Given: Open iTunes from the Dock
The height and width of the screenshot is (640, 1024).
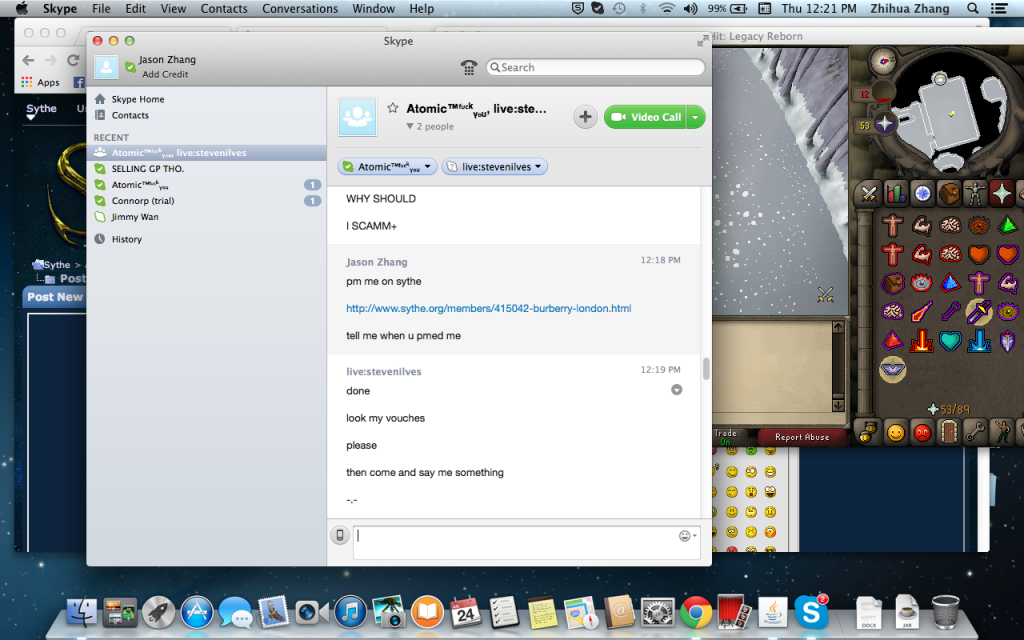Looking at the screenshot, I should click(350, 613).
